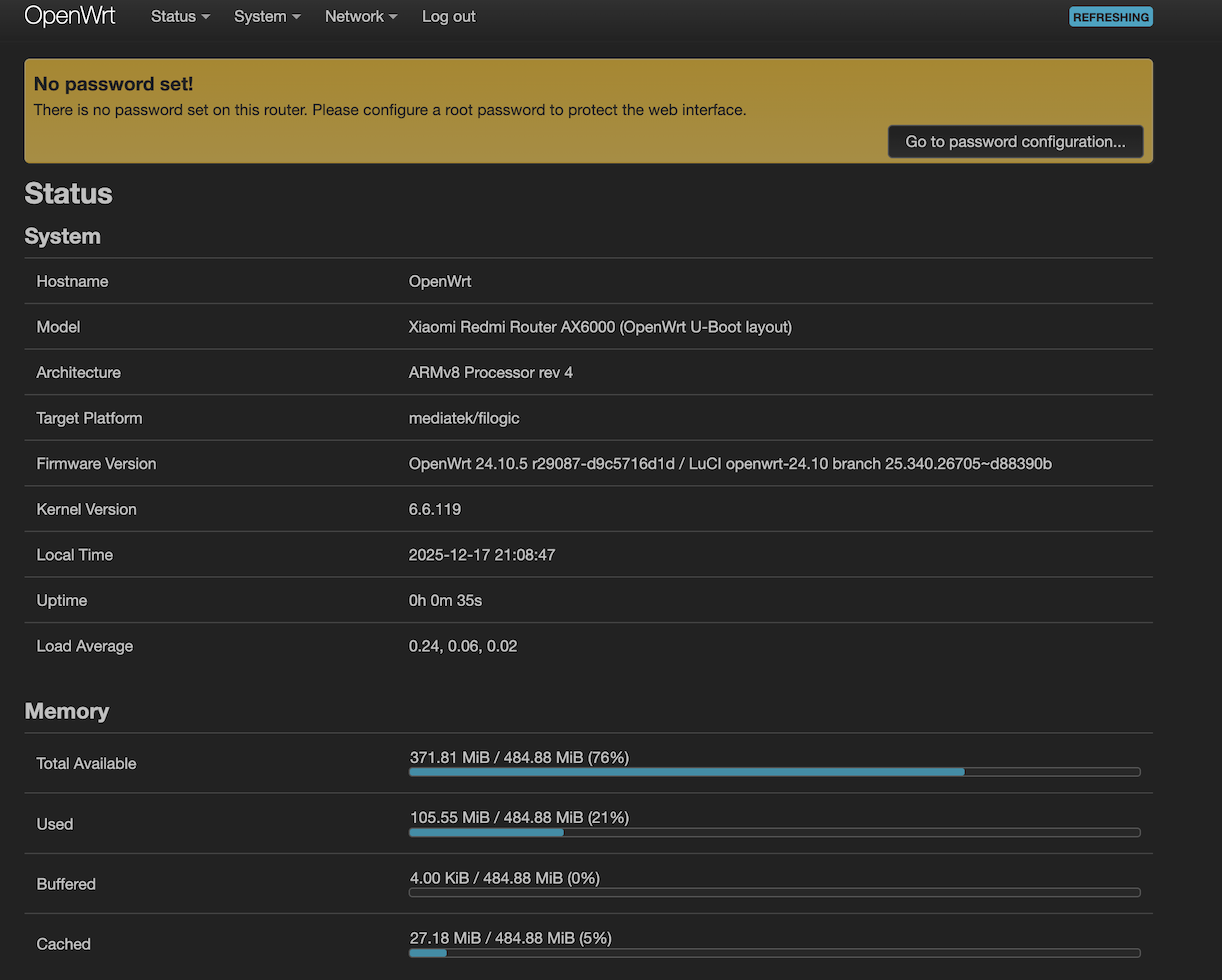1222x980 pixels.
Task: Click the 'No password set!' warning heading
Action: tap(113, 84)
